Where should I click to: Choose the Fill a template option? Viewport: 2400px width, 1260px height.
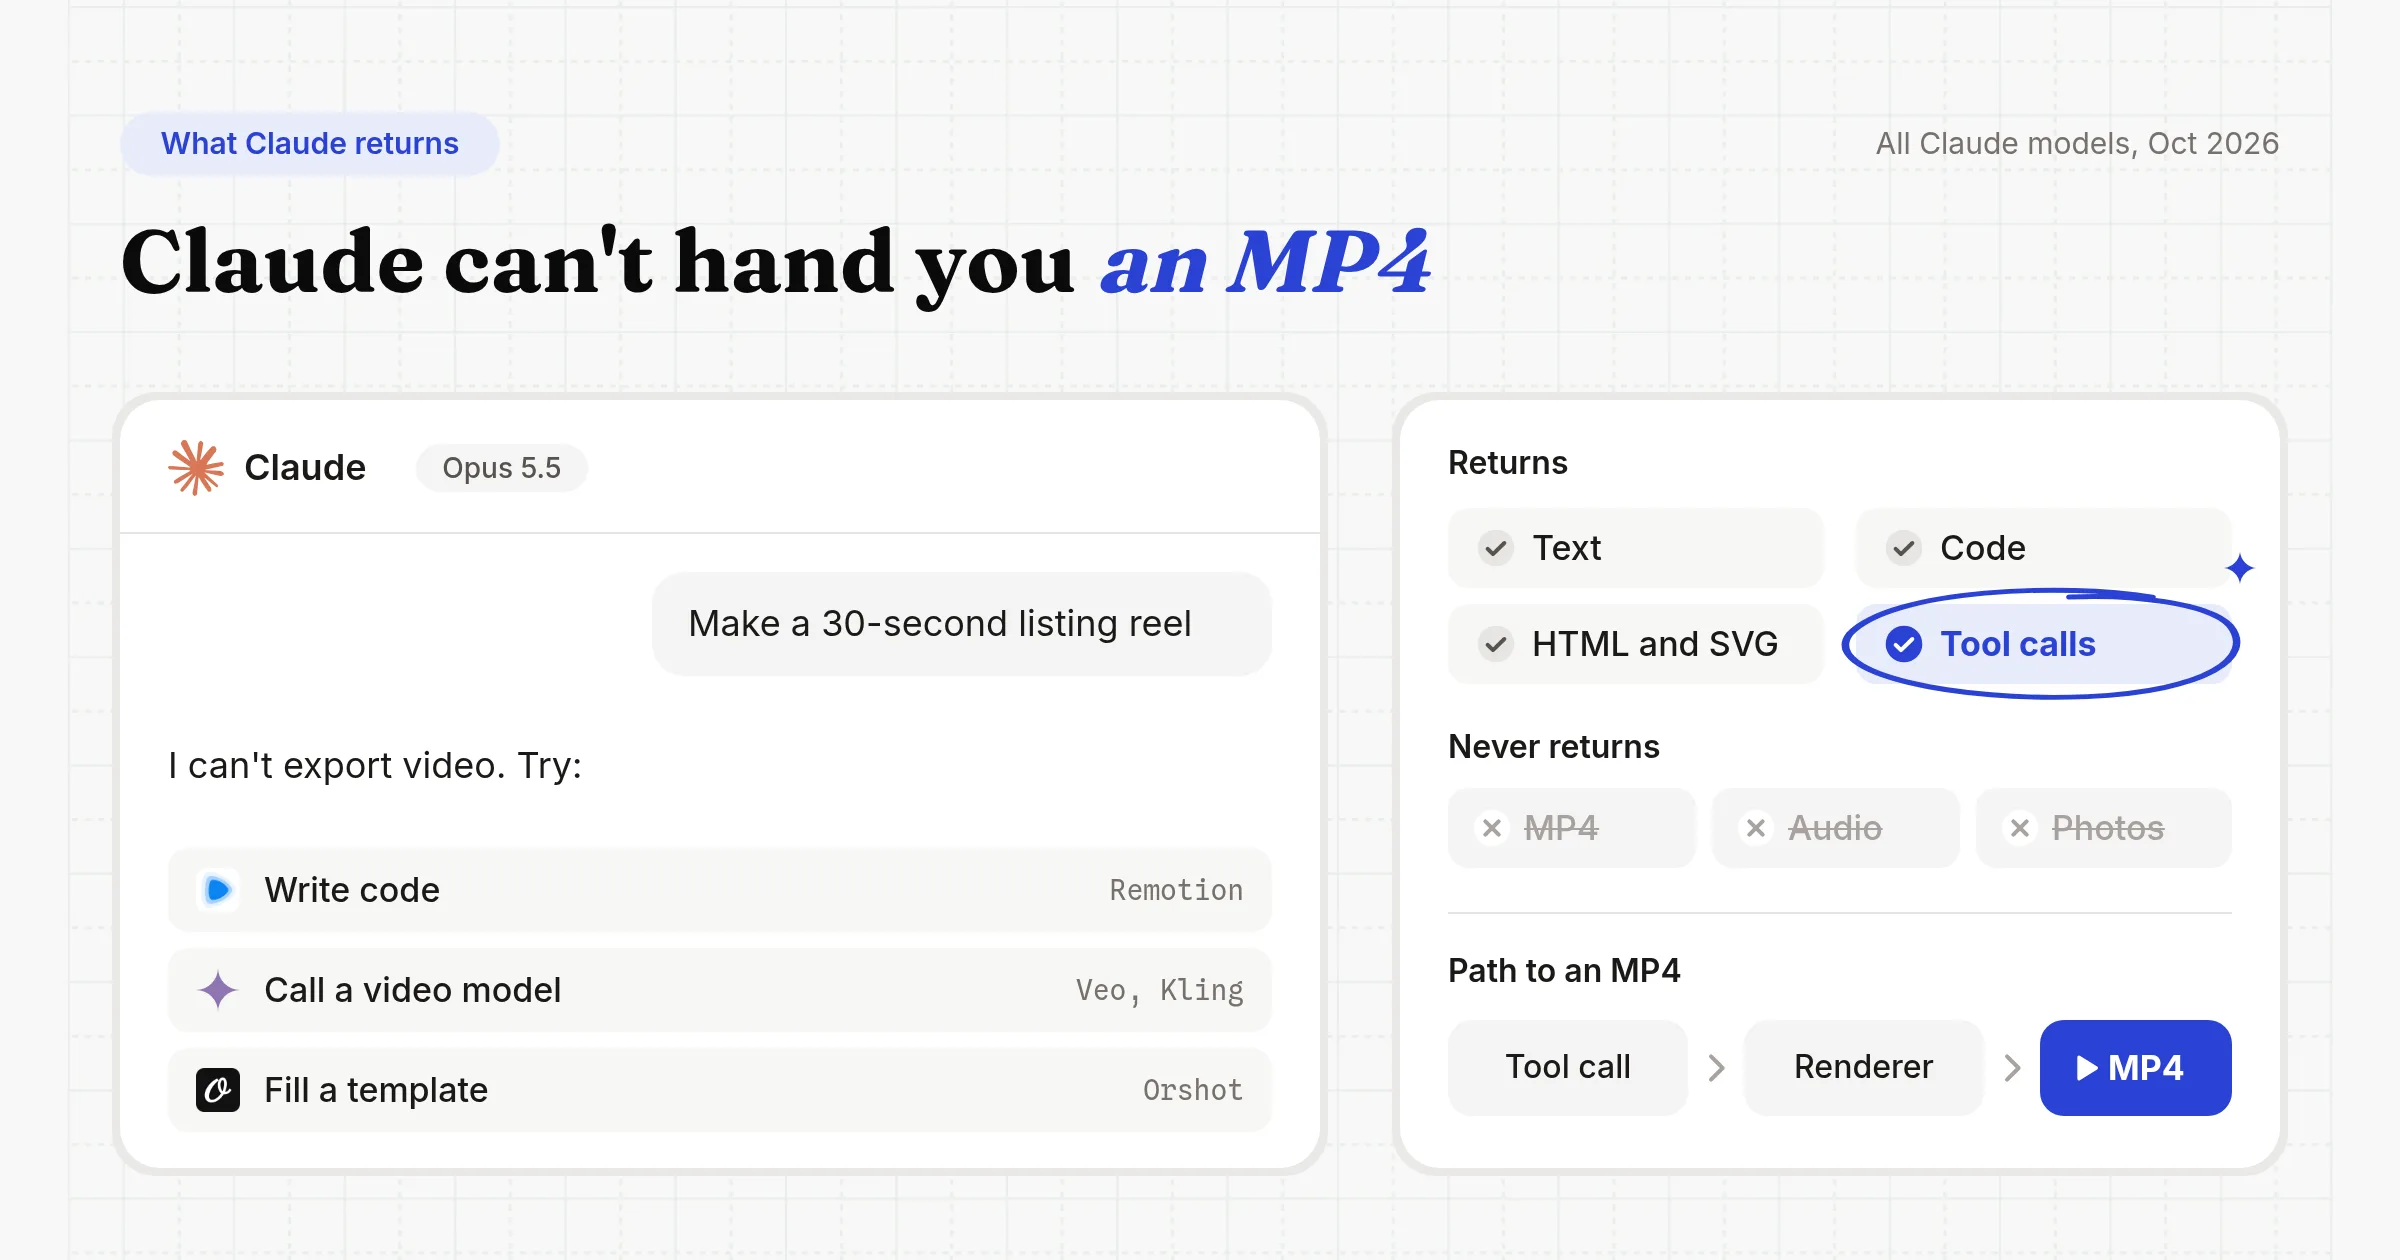(720, 1090)
